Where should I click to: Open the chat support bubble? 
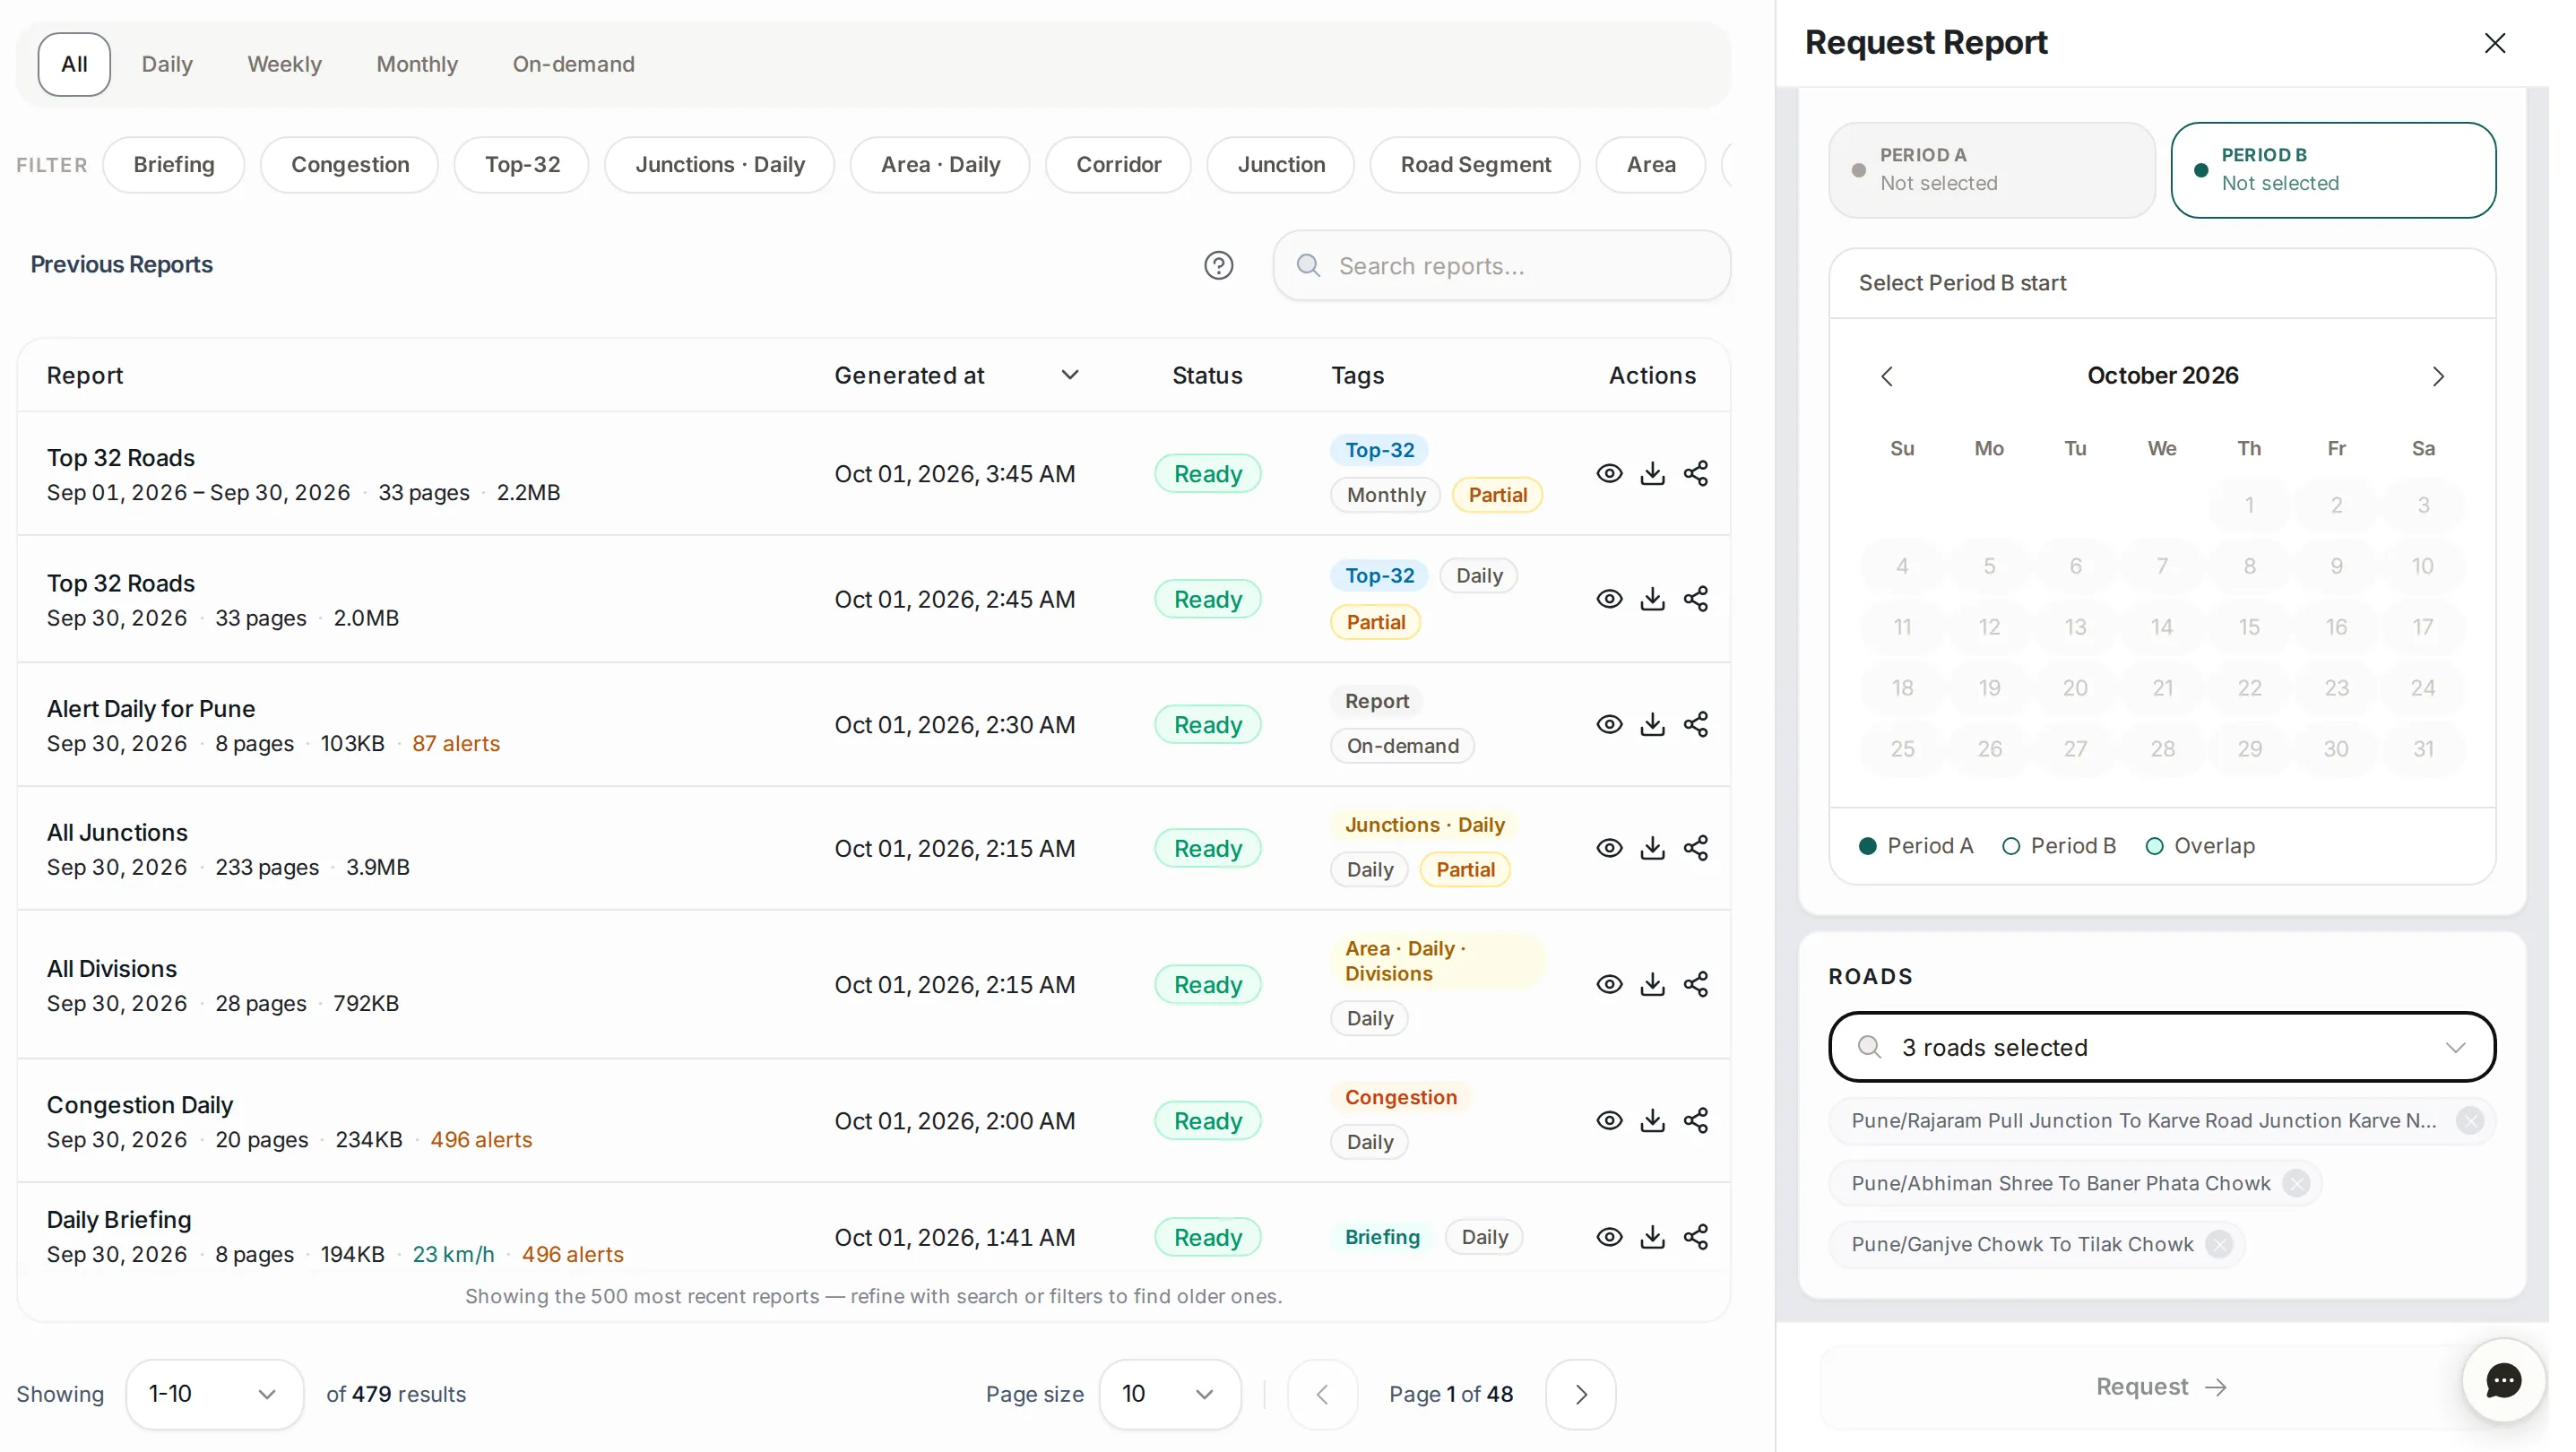pyautogui.click(x=2502, y=1381)
